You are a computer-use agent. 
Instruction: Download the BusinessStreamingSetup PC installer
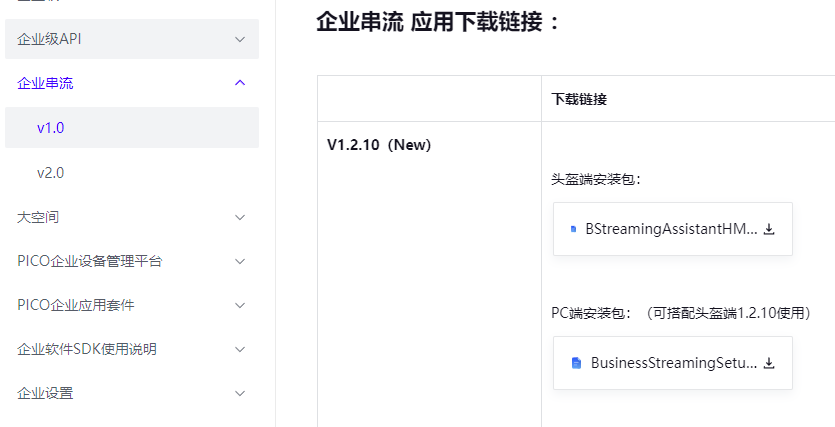coord(768,363)
